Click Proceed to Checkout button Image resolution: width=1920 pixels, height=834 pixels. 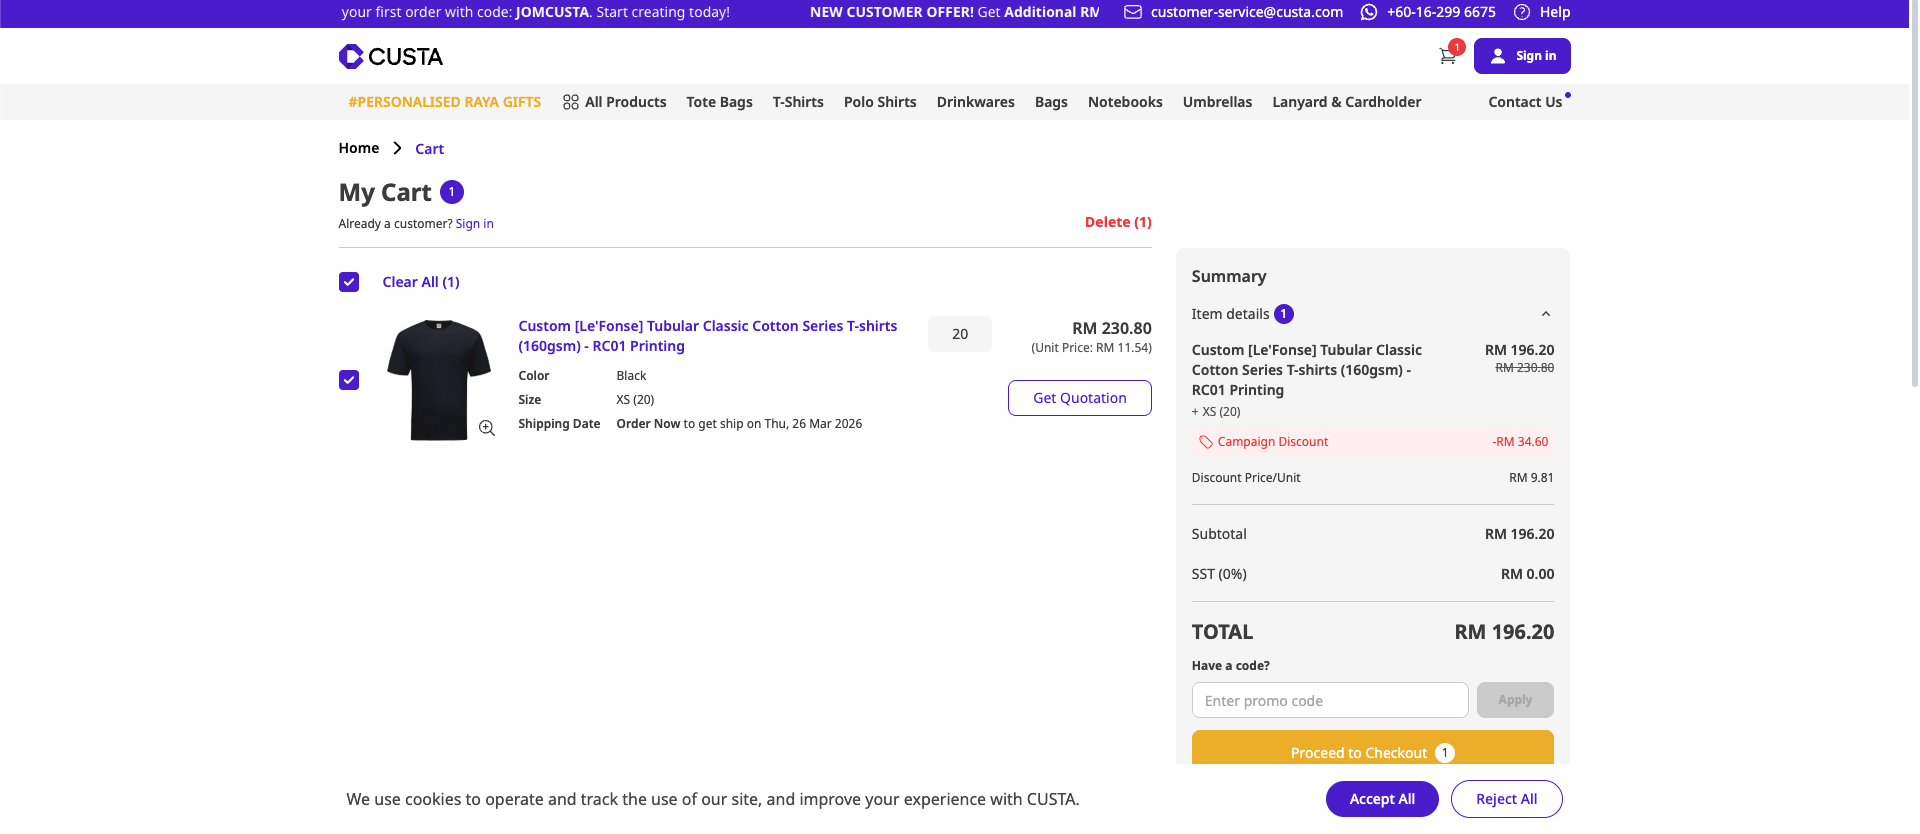click(1373, 748)
